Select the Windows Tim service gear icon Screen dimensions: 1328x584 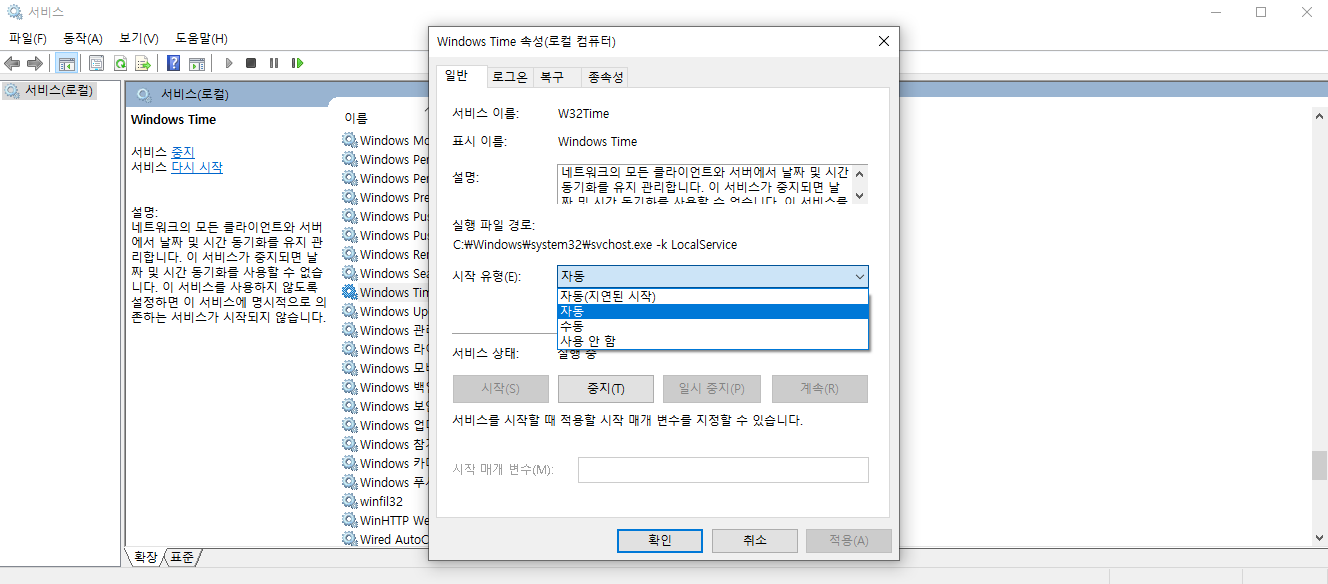(350, 292)
